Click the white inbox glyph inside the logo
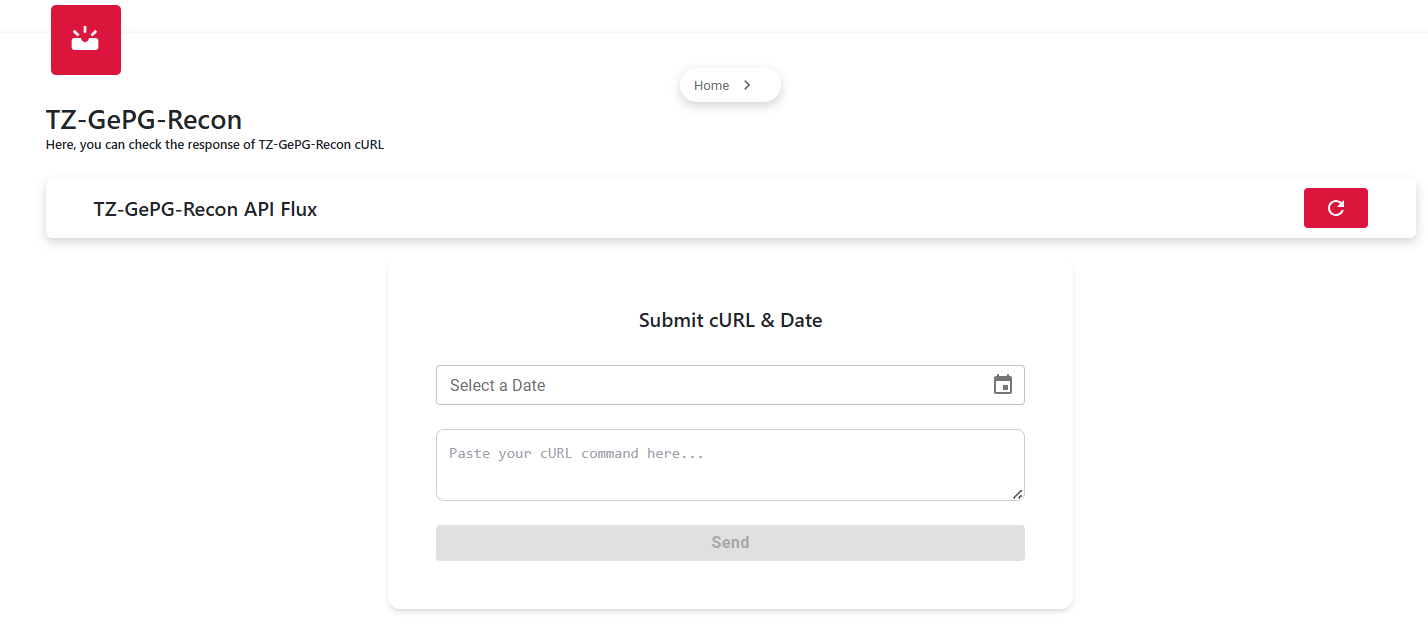The image size is (1428, 629). [85, 39]
